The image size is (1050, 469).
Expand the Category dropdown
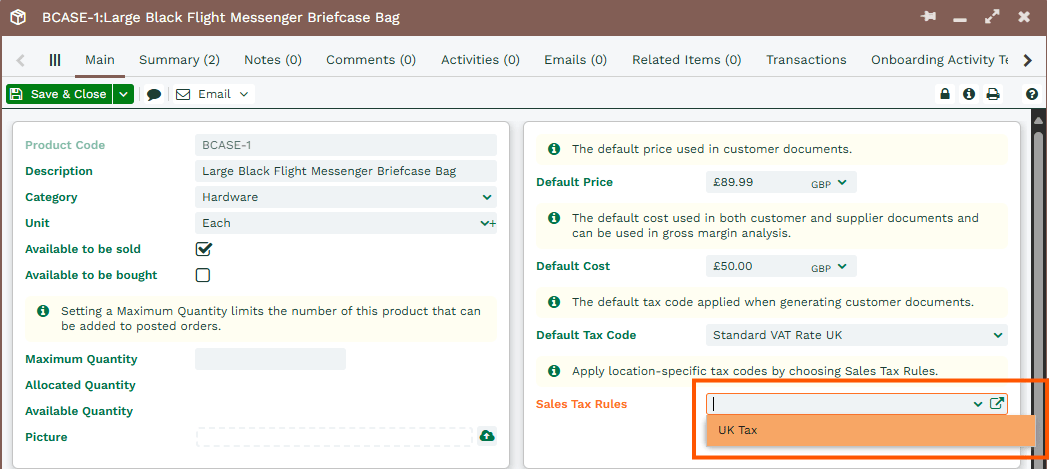pyautogui.click(x=346, y=197)
